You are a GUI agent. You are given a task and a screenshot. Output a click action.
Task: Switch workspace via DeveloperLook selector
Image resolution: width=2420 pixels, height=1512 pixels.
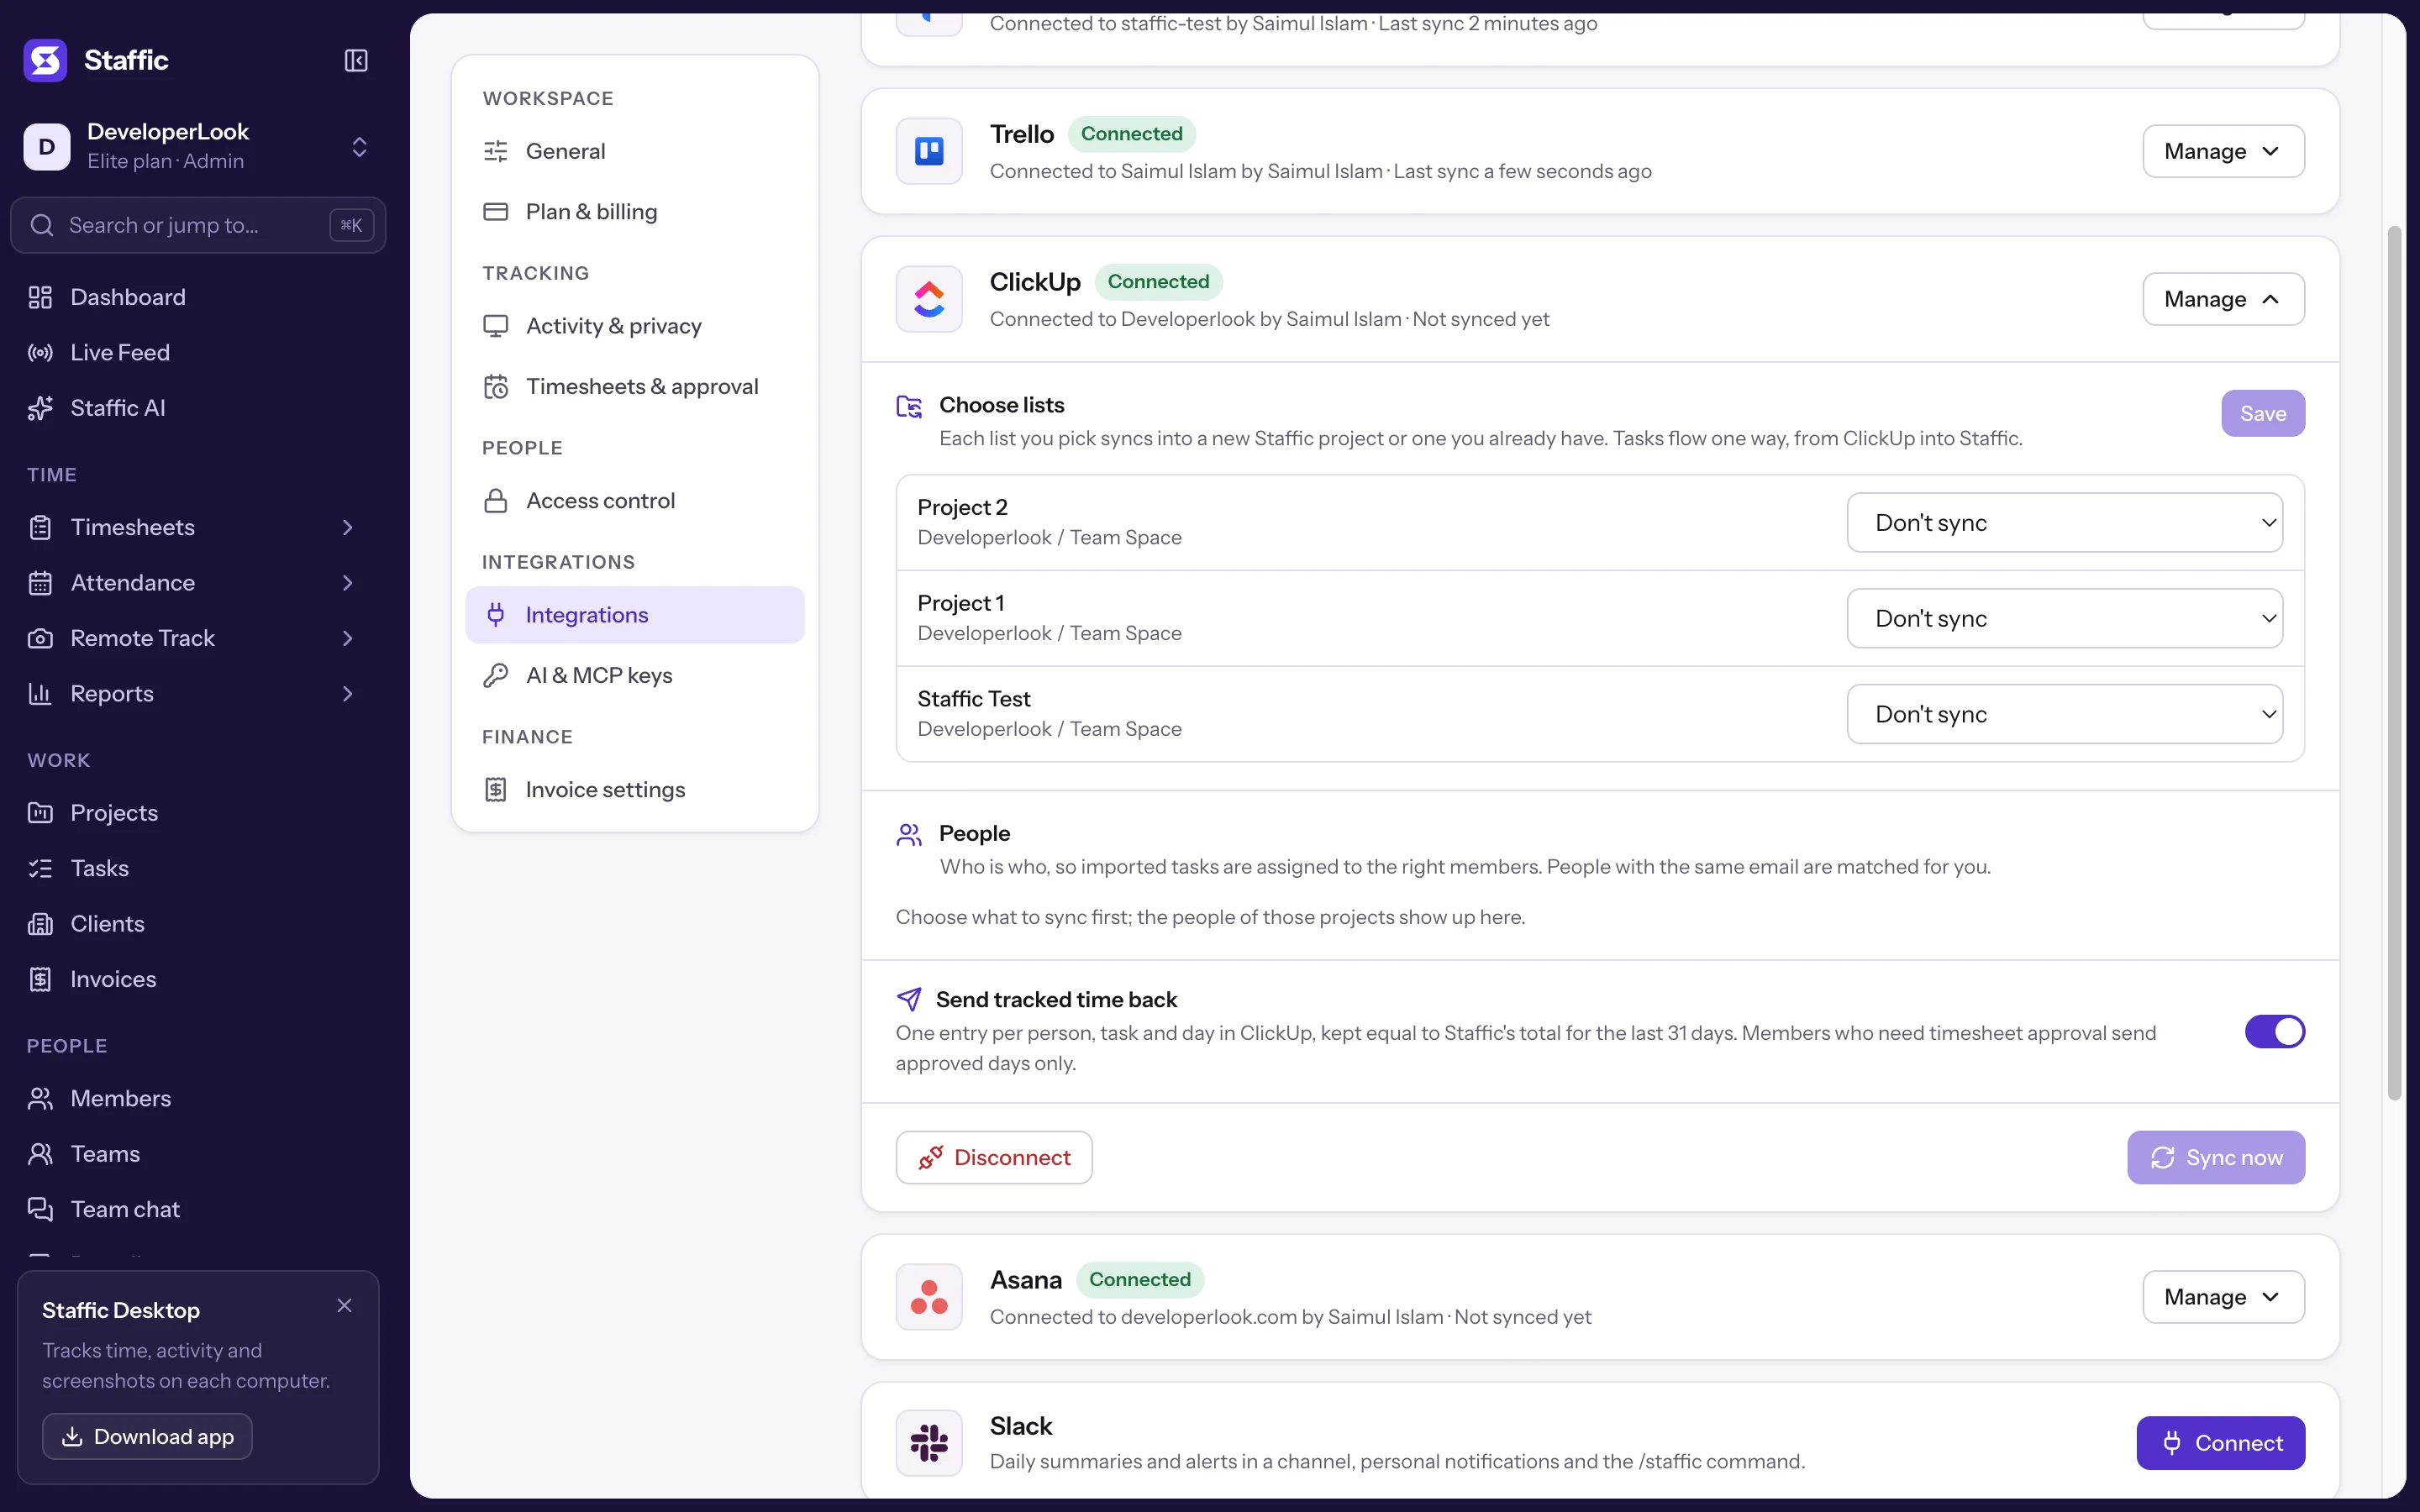pos(198,146)
